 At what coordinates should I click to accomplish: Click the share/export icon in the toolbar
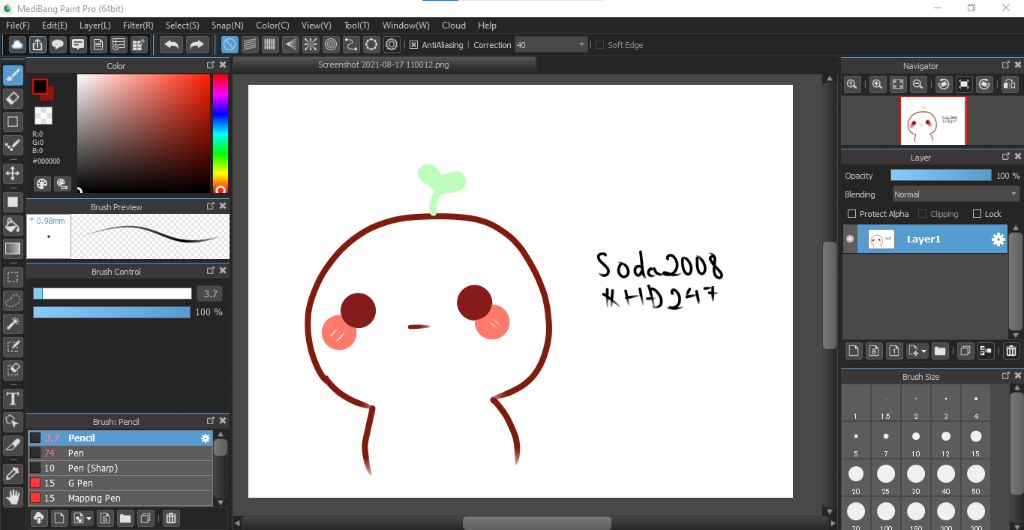pyautogui.click(x=38, y=44)
